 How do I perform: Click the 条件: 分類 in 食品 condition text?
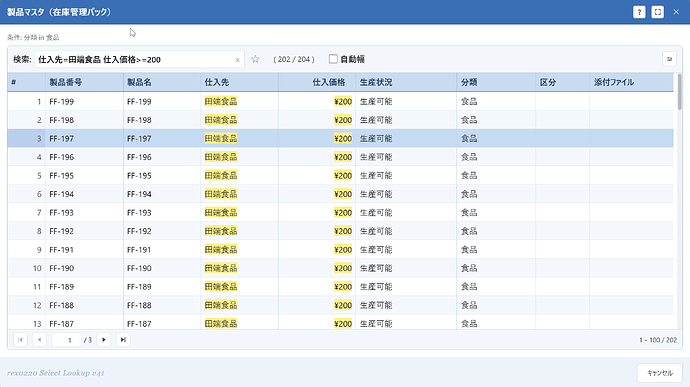coord(33,37)
